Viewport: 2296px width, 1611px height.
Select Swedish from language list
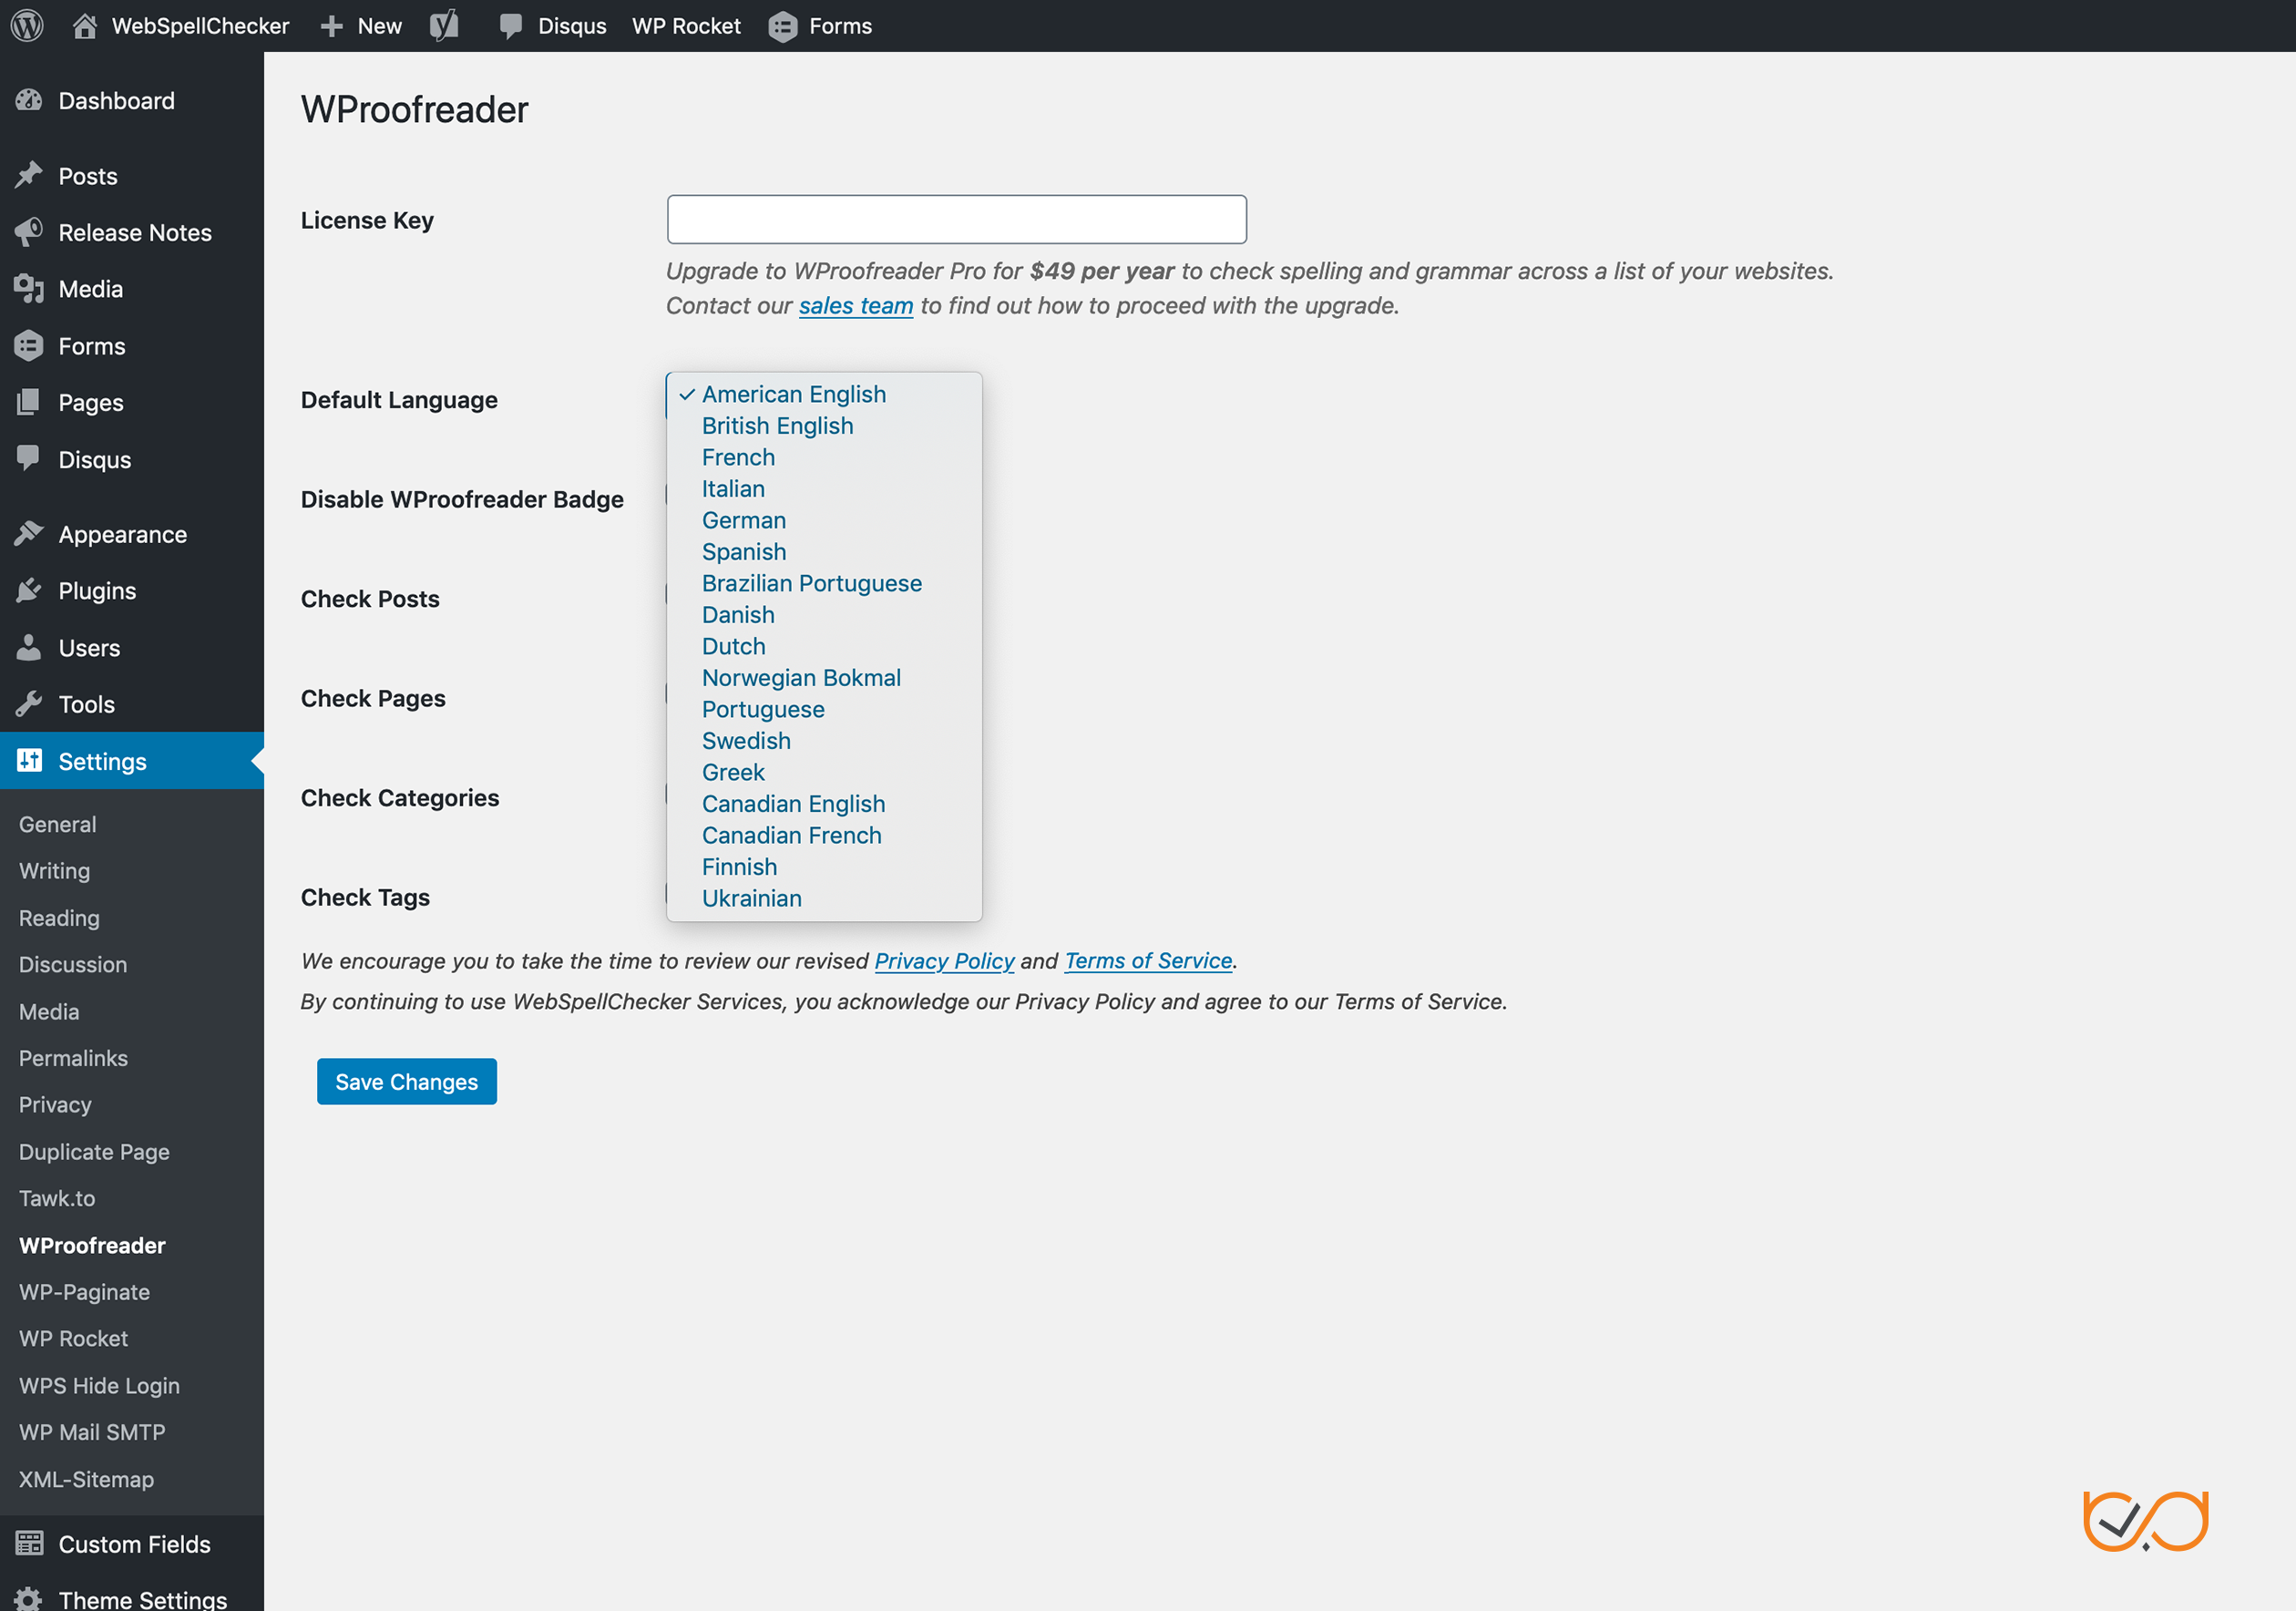pyautogui.click(x=746, y=740)
